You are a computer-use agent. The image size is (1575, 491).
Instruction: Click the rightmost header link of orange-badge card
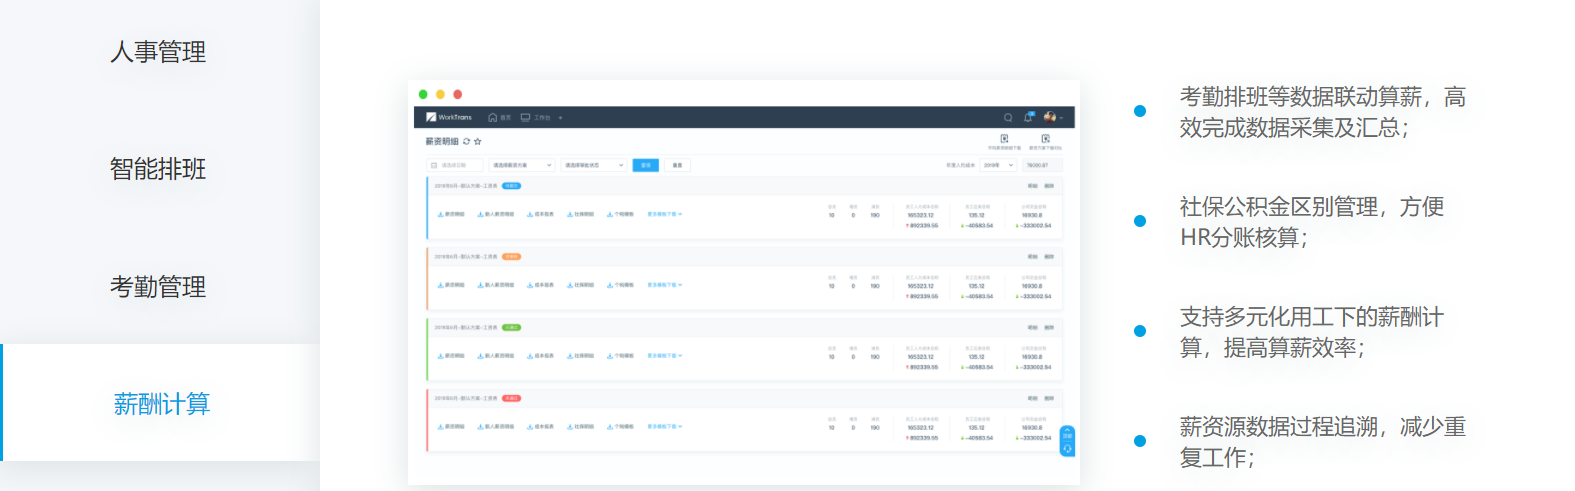pos(1049,257)
